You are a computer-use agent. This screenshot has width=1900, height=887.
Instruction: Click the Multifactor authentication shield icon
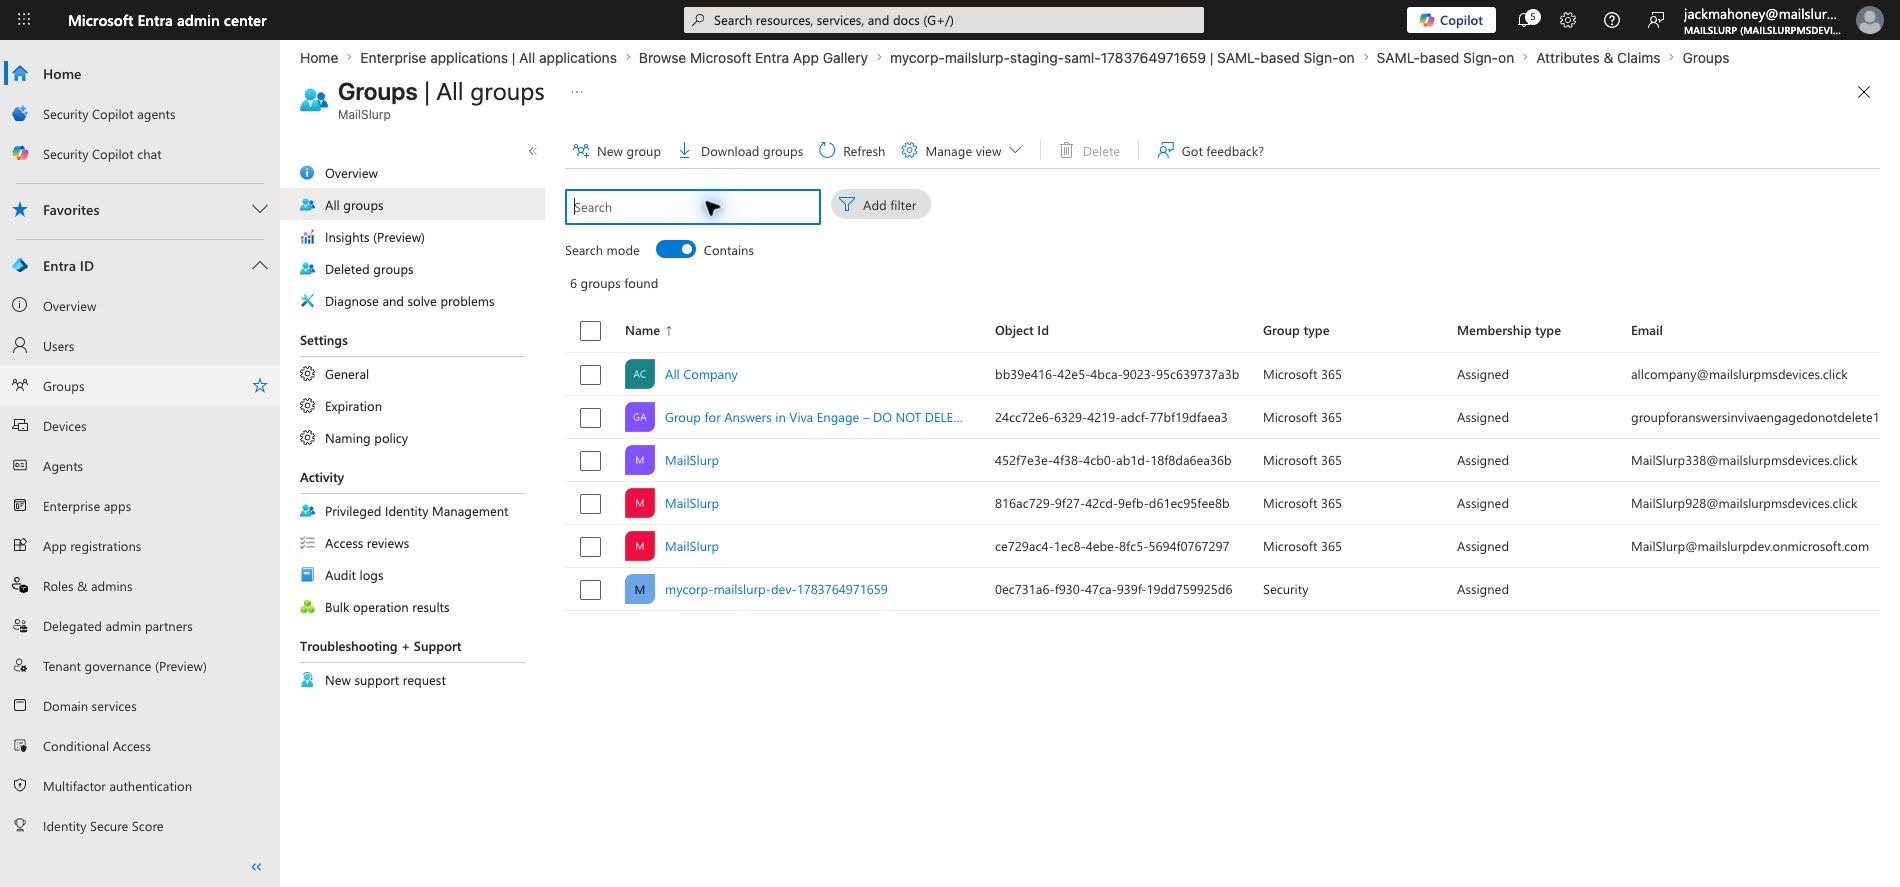click(x=20, y=785)
